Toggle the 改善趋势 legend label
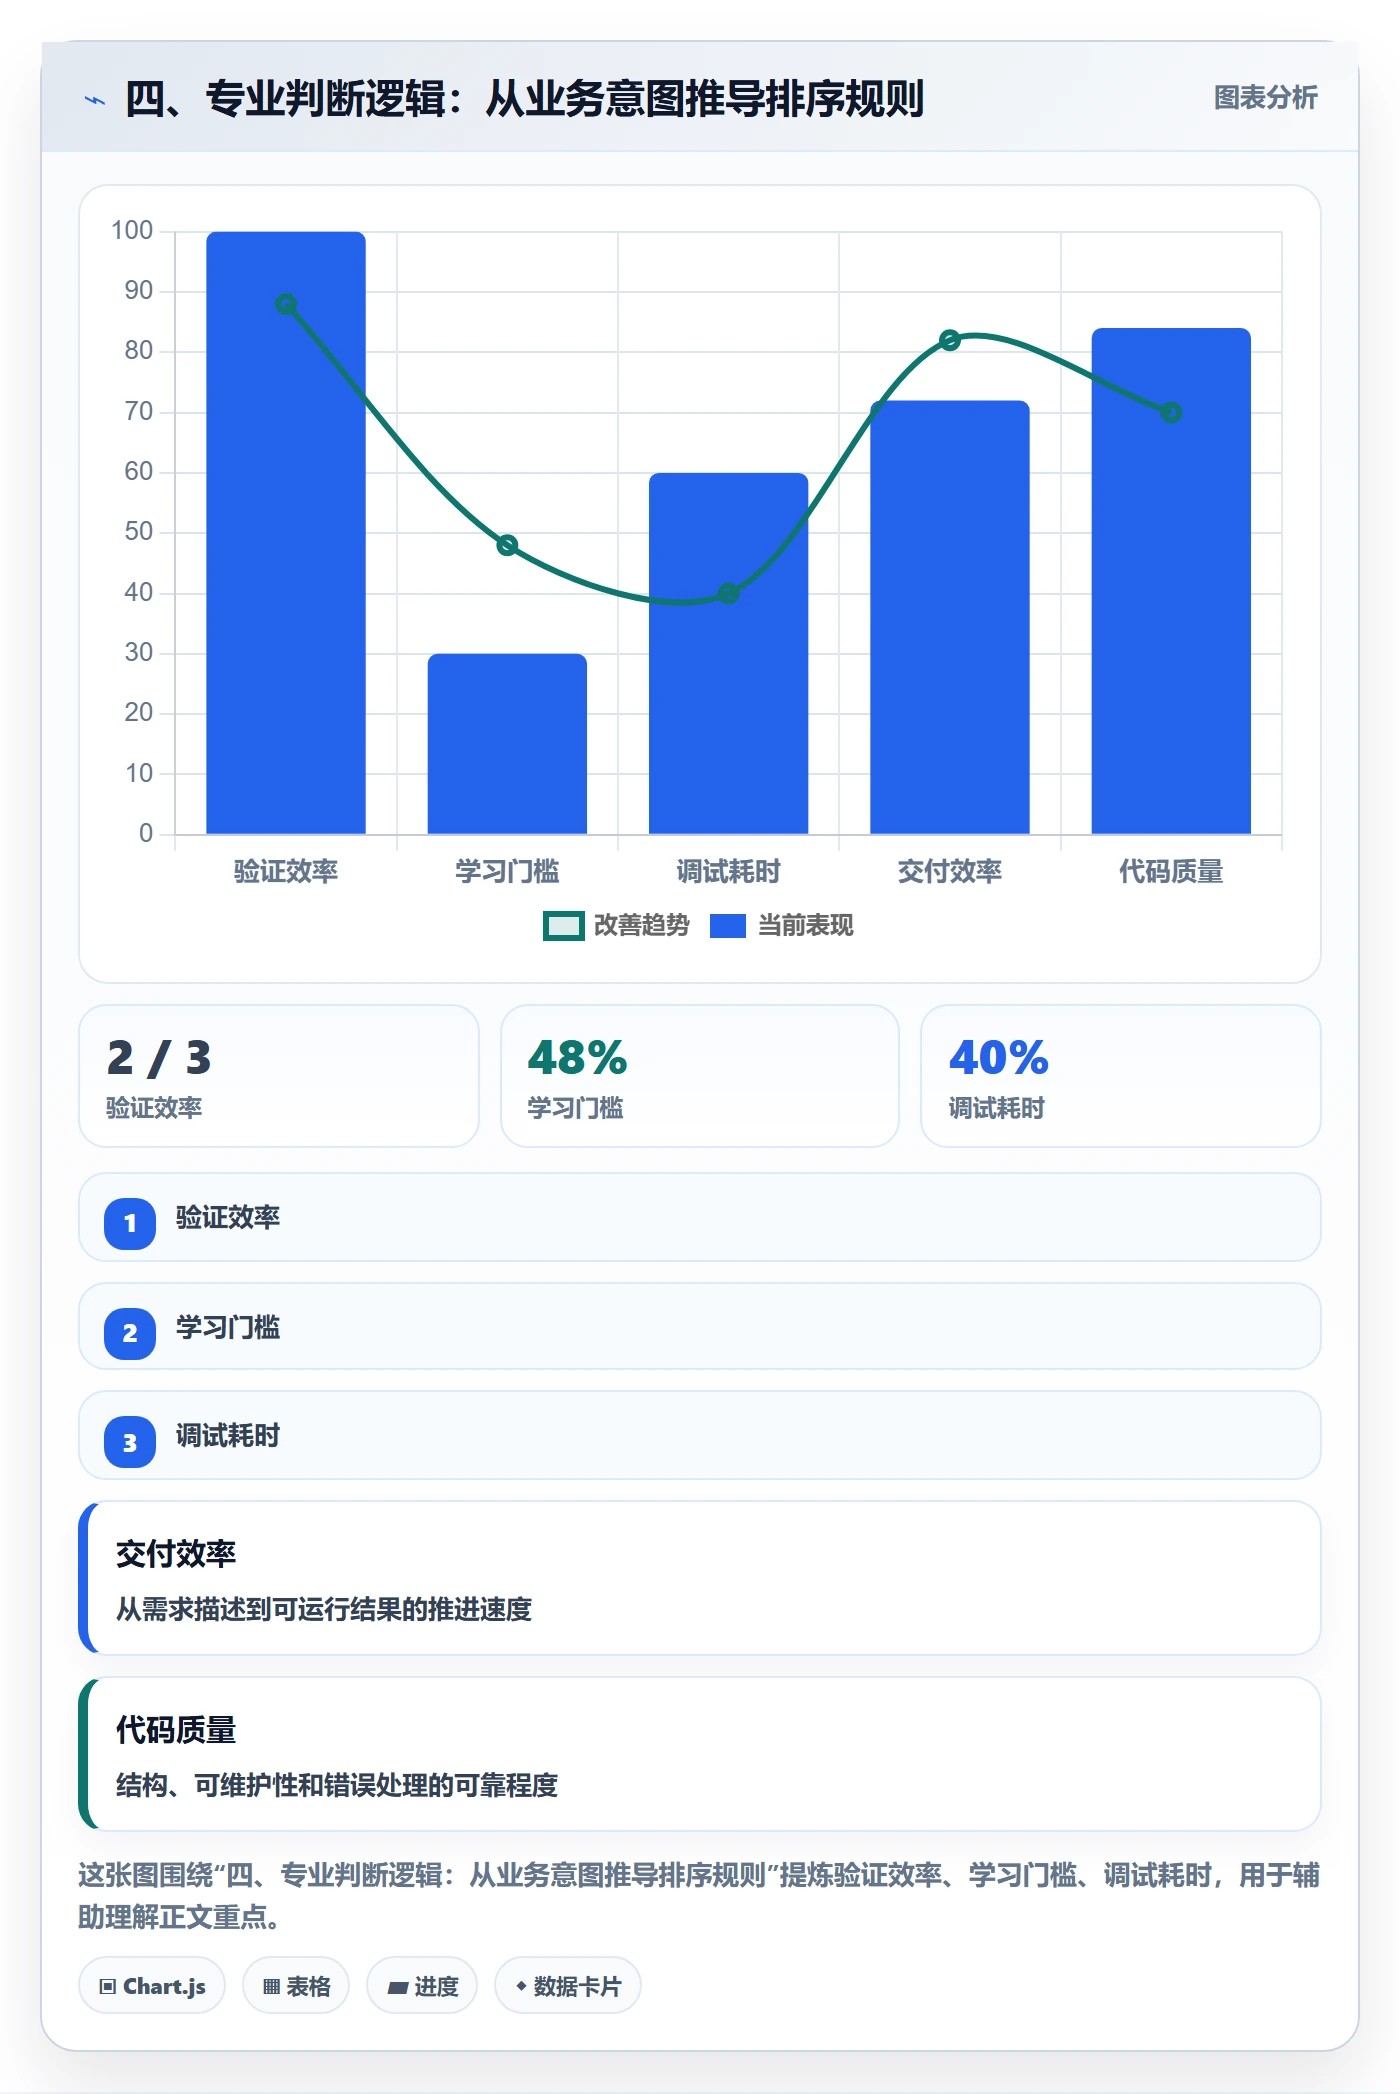The image size is (1400, 2094). coord(642,926)
